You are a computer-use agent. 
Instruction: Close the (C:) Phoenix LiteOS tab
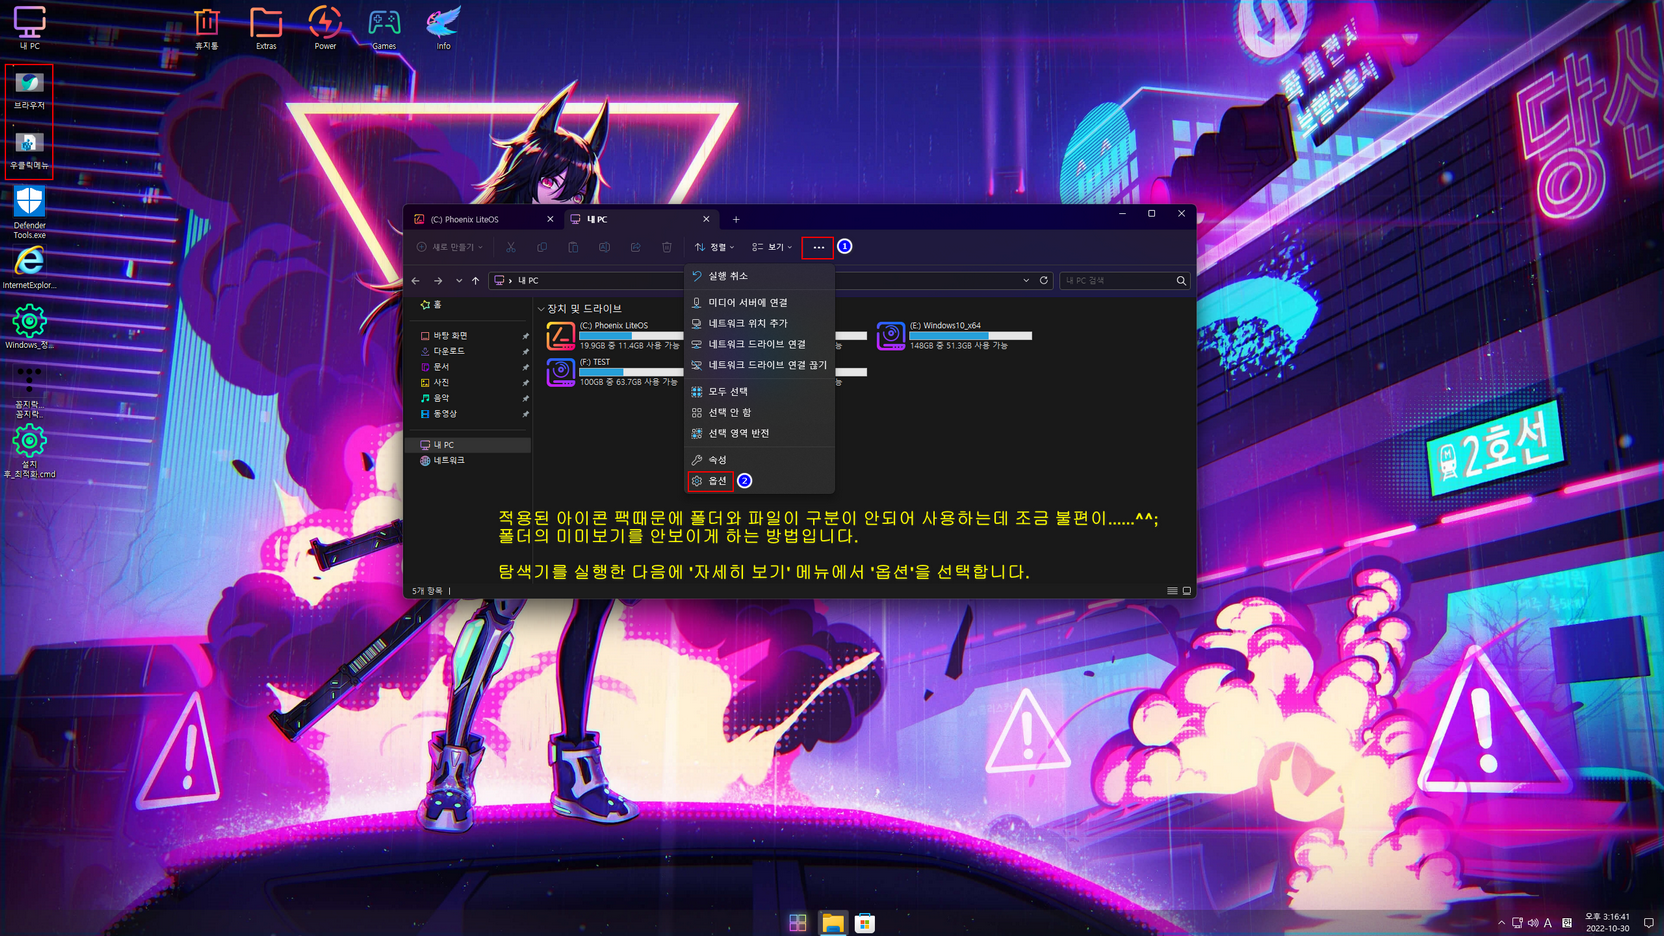pyautogui.click(x=550, y=219)
